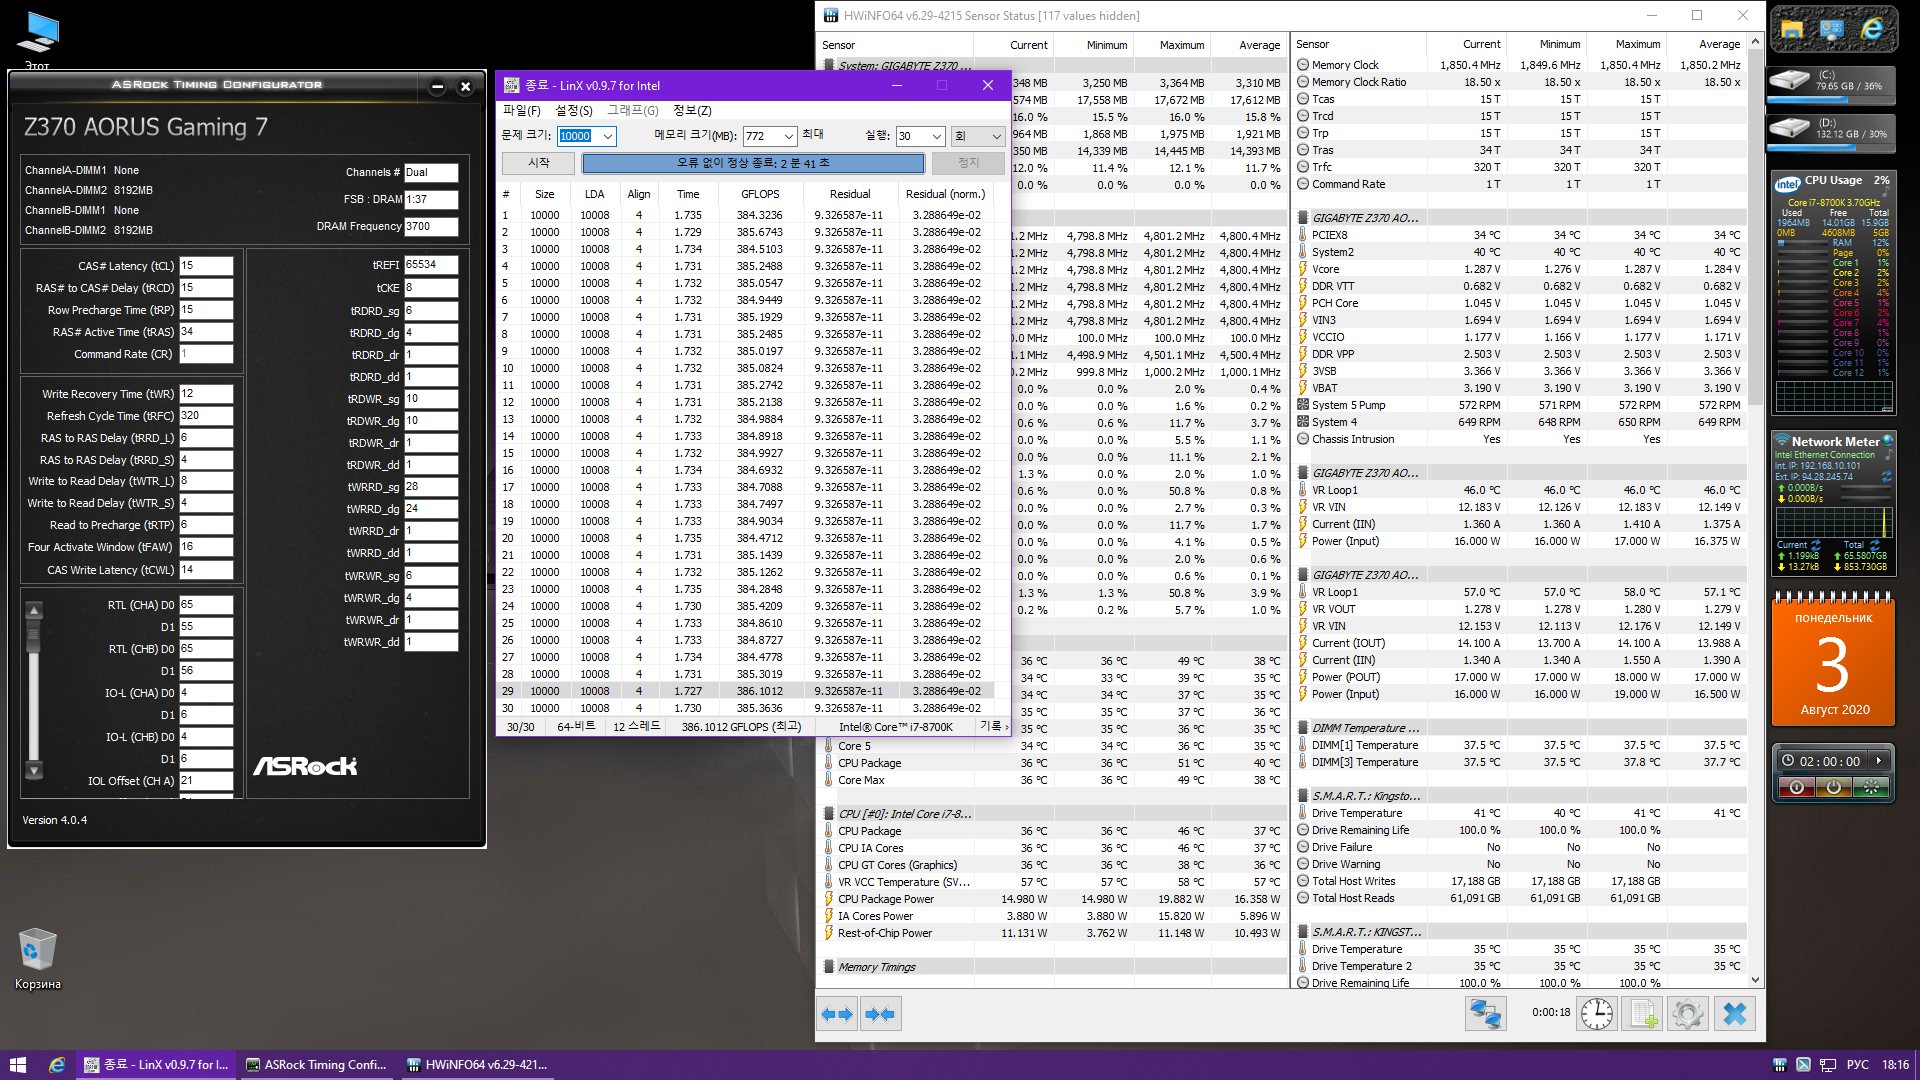
Task: Click the Windows Start button
Action: click(17, 1065)
